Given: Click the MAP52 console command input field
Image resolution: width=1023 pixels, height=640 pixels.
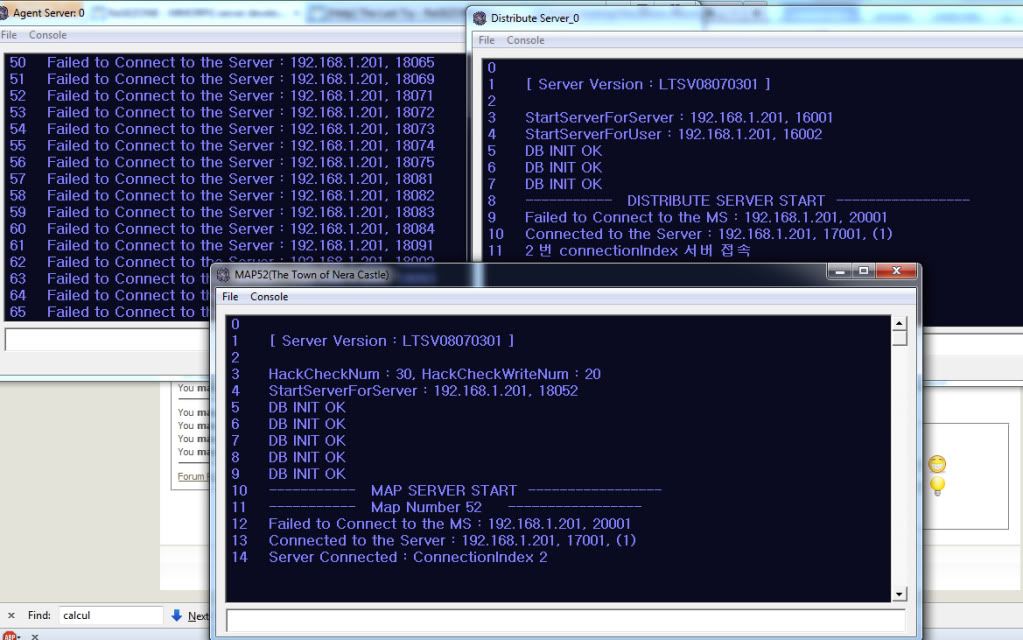Looking at the screenshot, I should [565, 620].
